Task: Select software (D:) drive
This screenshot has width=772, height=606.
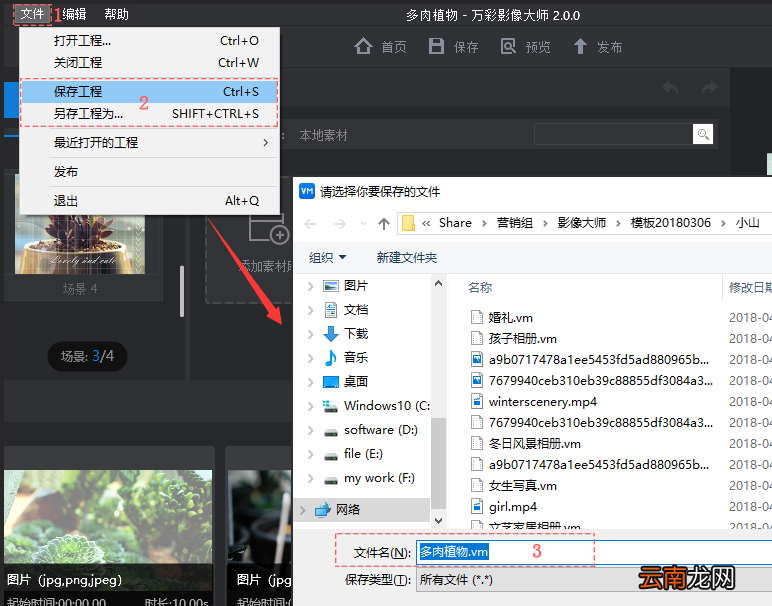Action: click(381, 430)
